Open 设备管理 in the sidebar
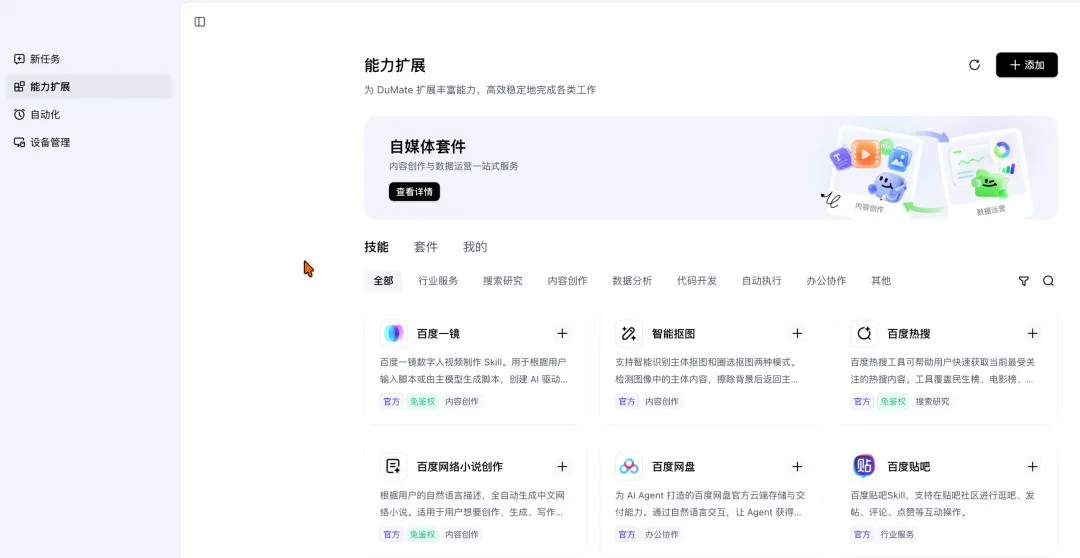 pos(90,143)
